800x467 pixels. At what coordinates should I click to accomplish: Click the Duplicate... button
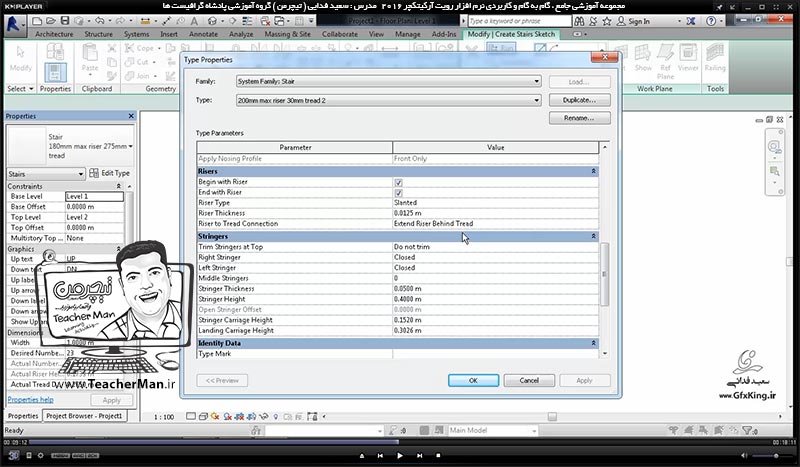(x=580, y=100)
